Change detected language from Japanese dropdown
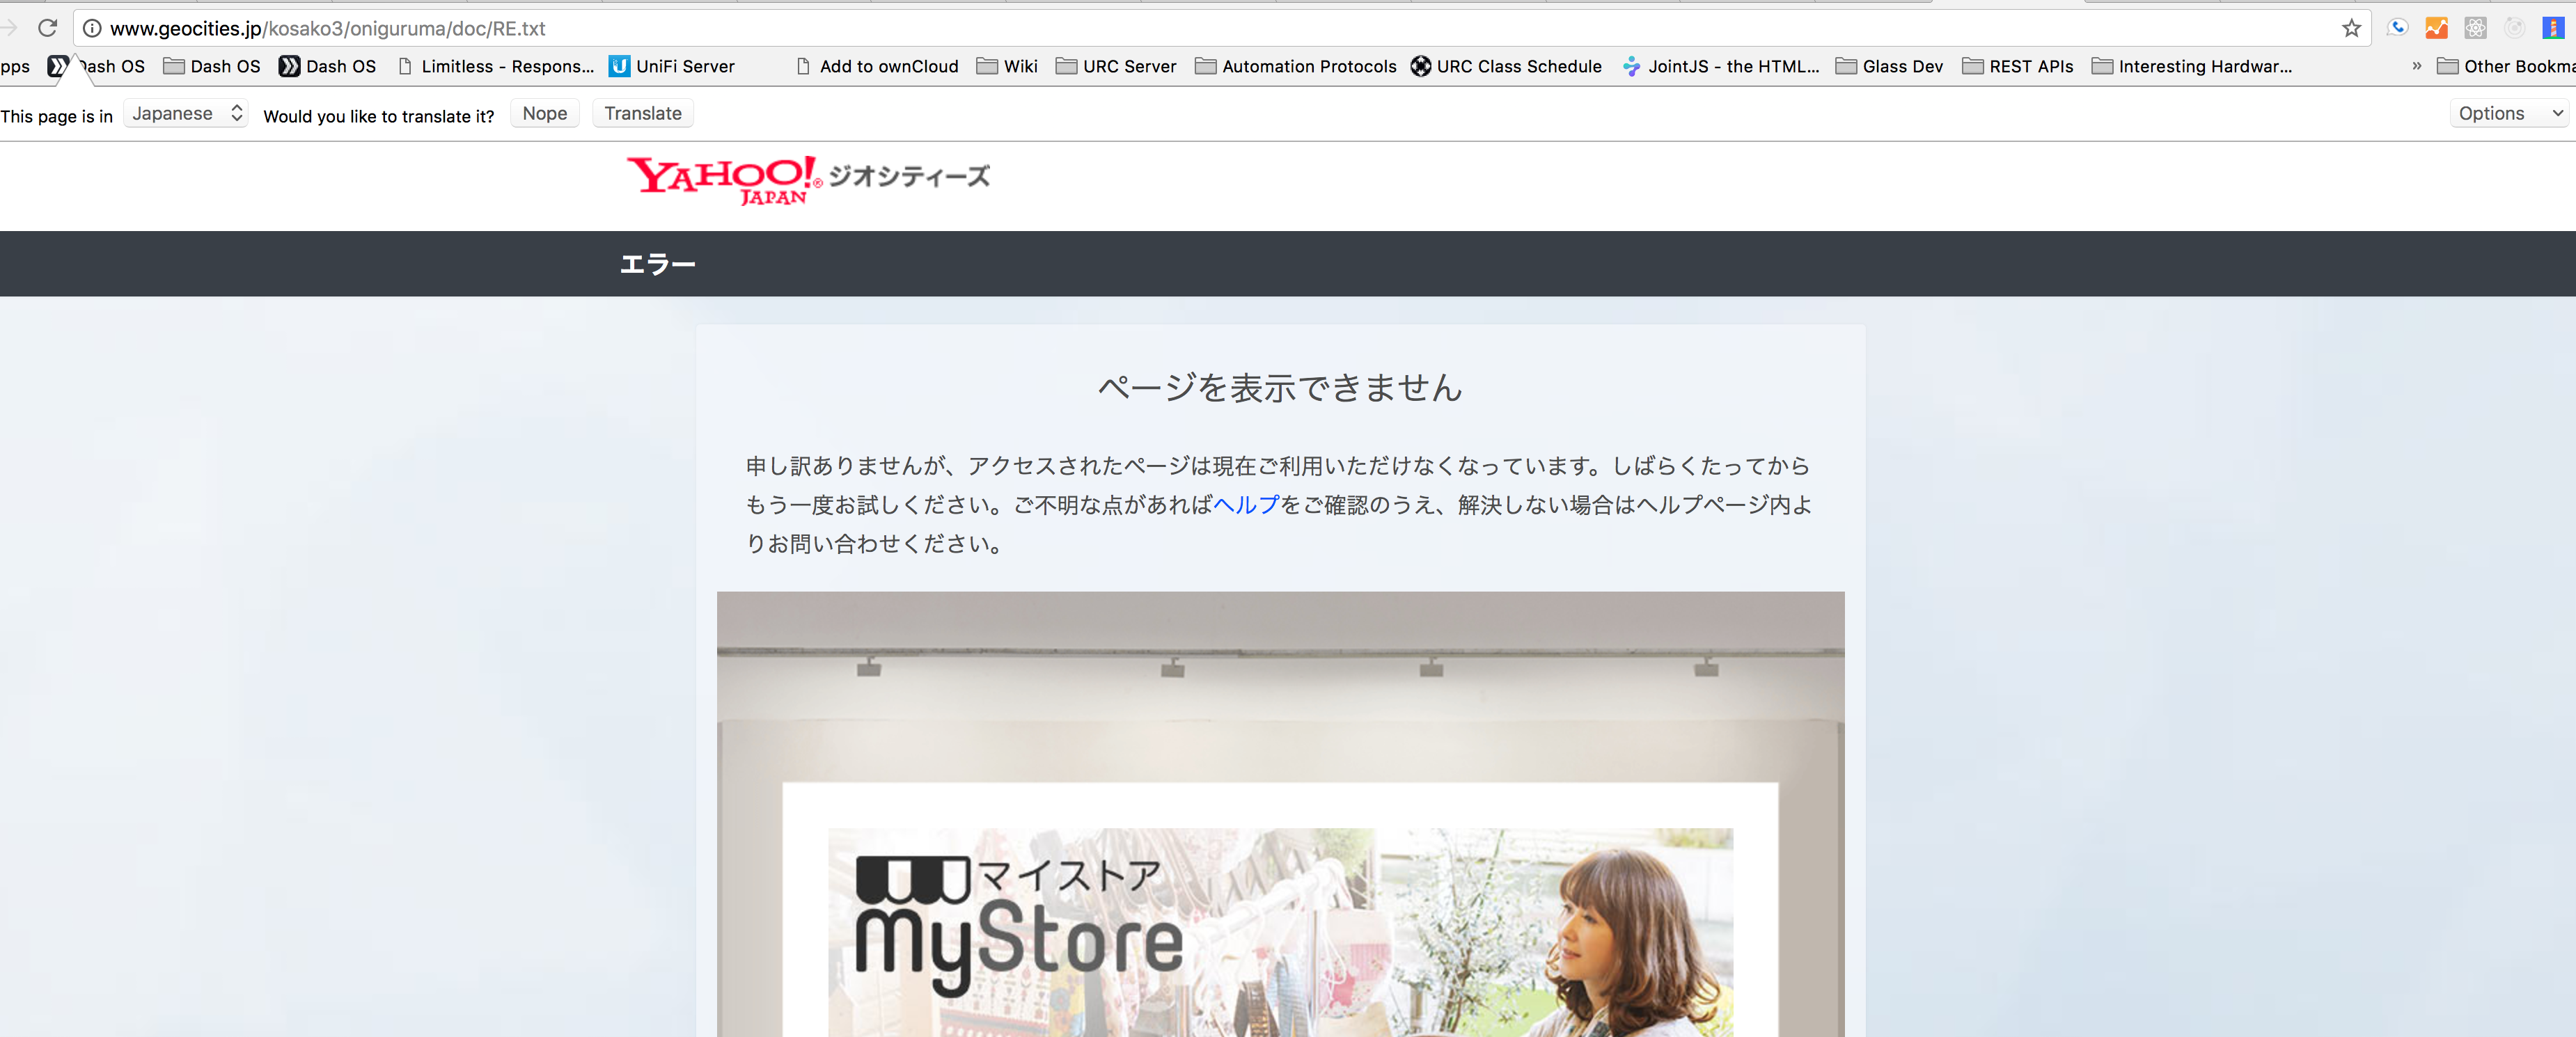 coord(186,114)
